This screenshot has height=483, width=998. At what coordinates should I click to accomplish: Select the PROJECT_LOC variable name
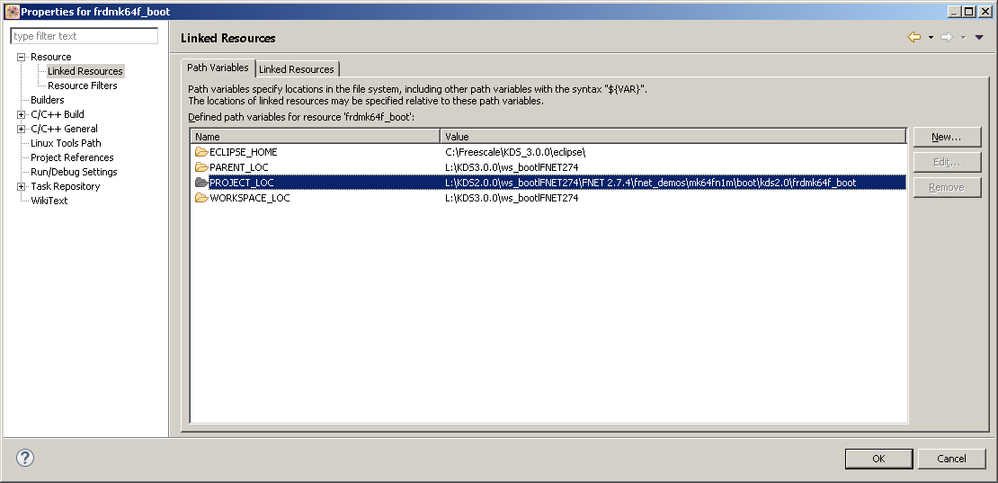click(241, 183)
